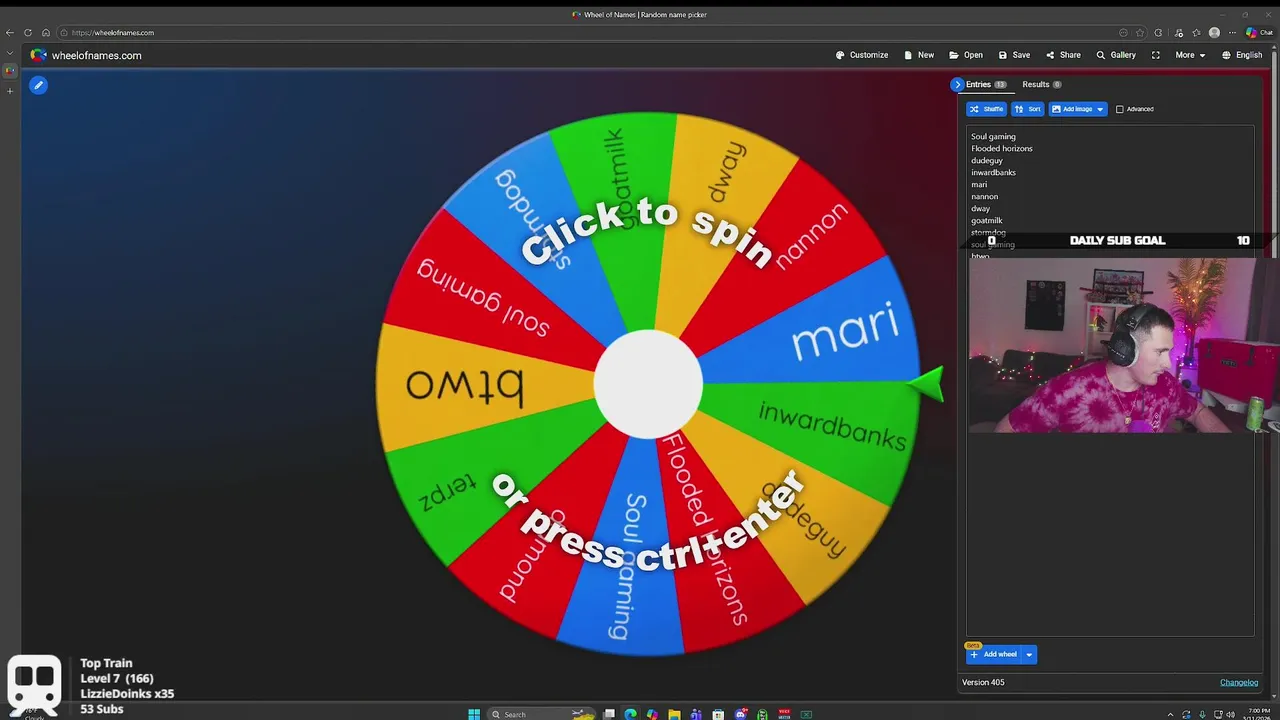Click 'inwardbanks' in the entries list
This screenshot has width=1280, height=720.
[993, 172]
